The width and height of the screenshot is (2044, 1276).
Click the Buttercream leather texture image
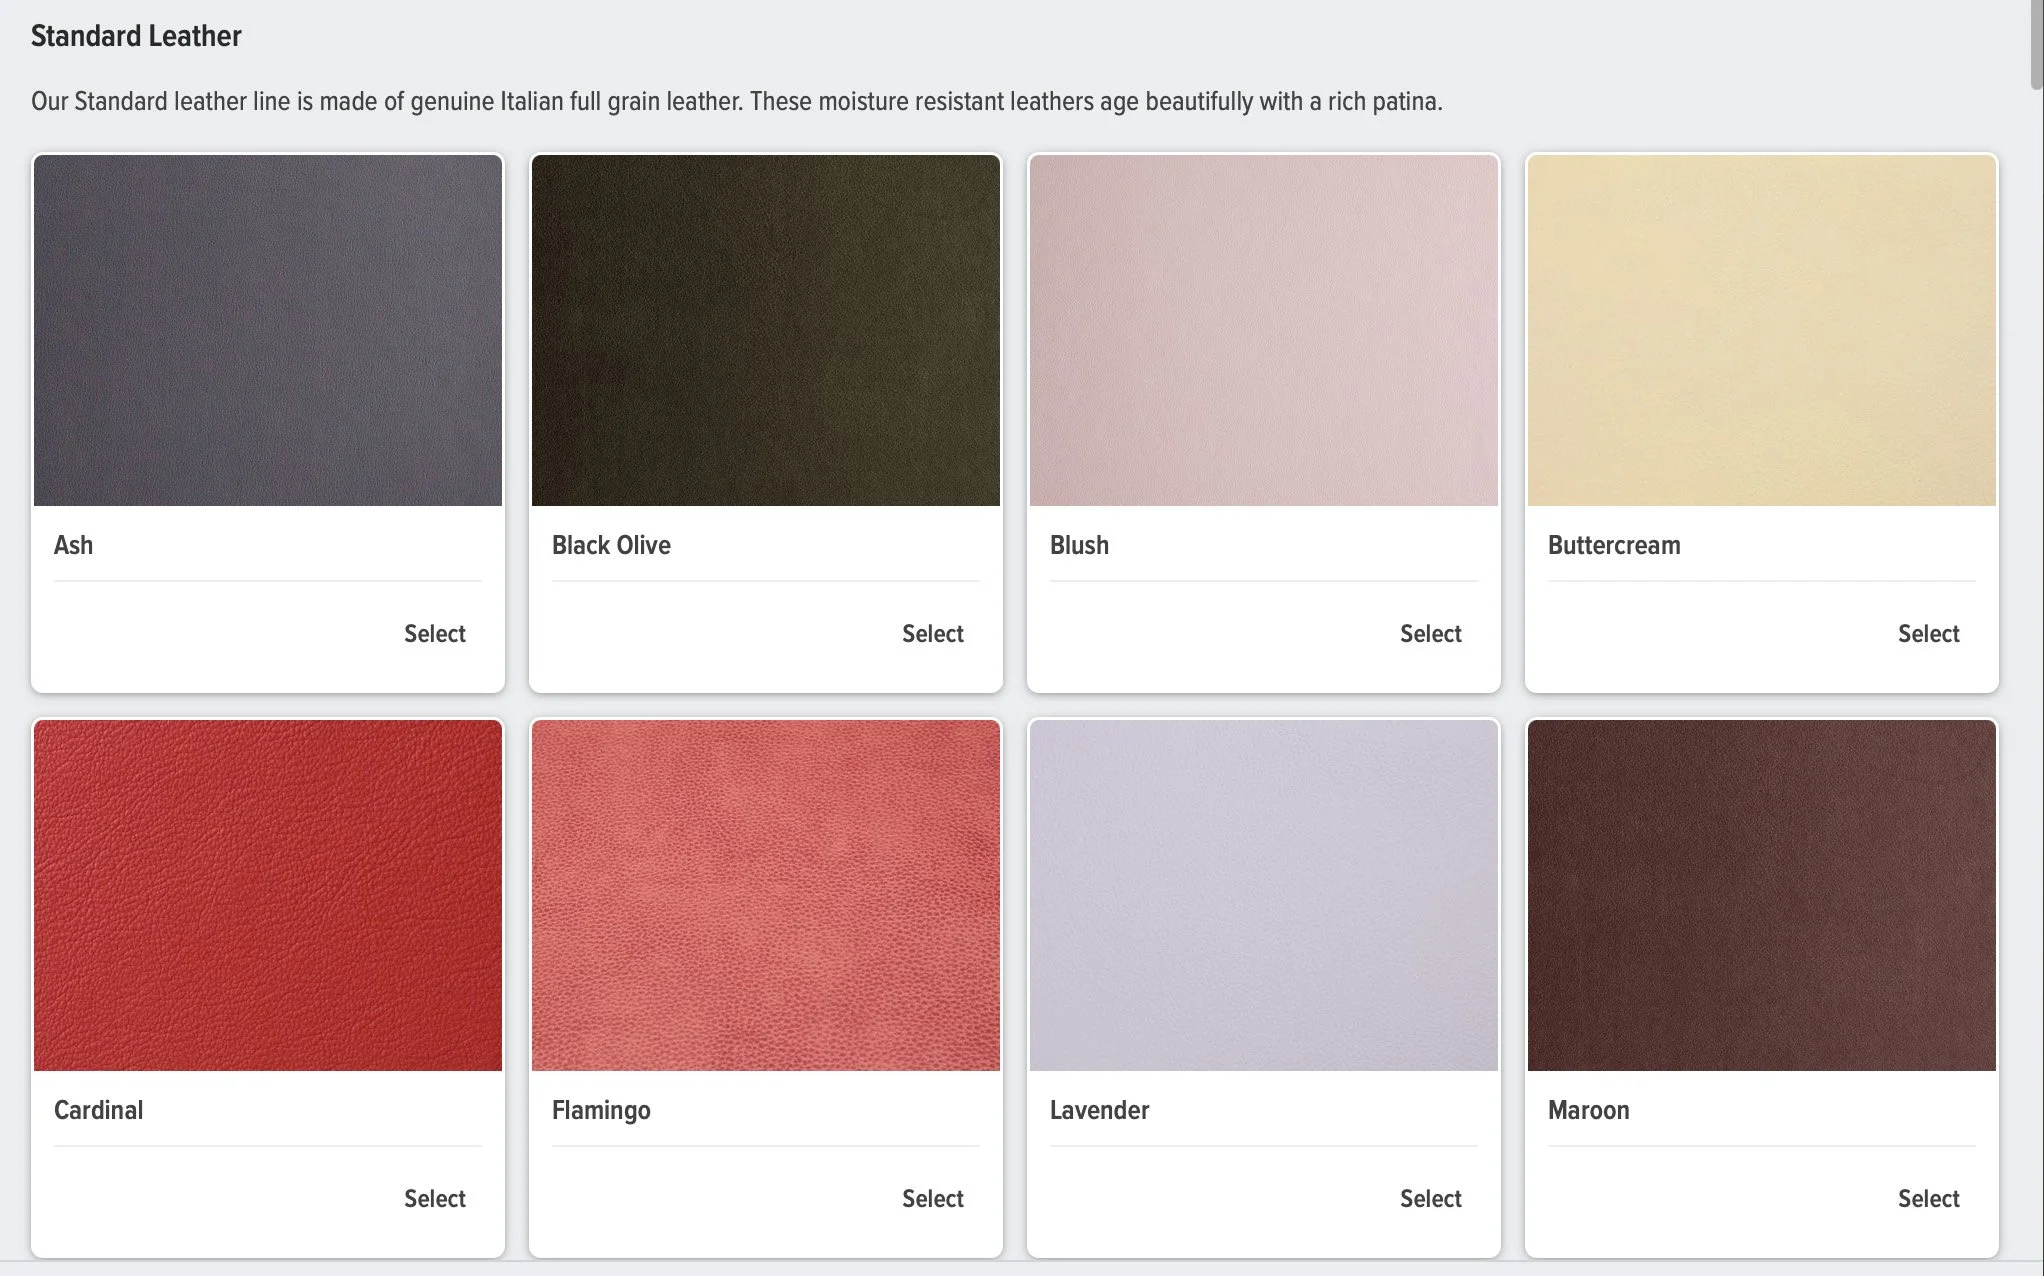[x=1760, y=330]
